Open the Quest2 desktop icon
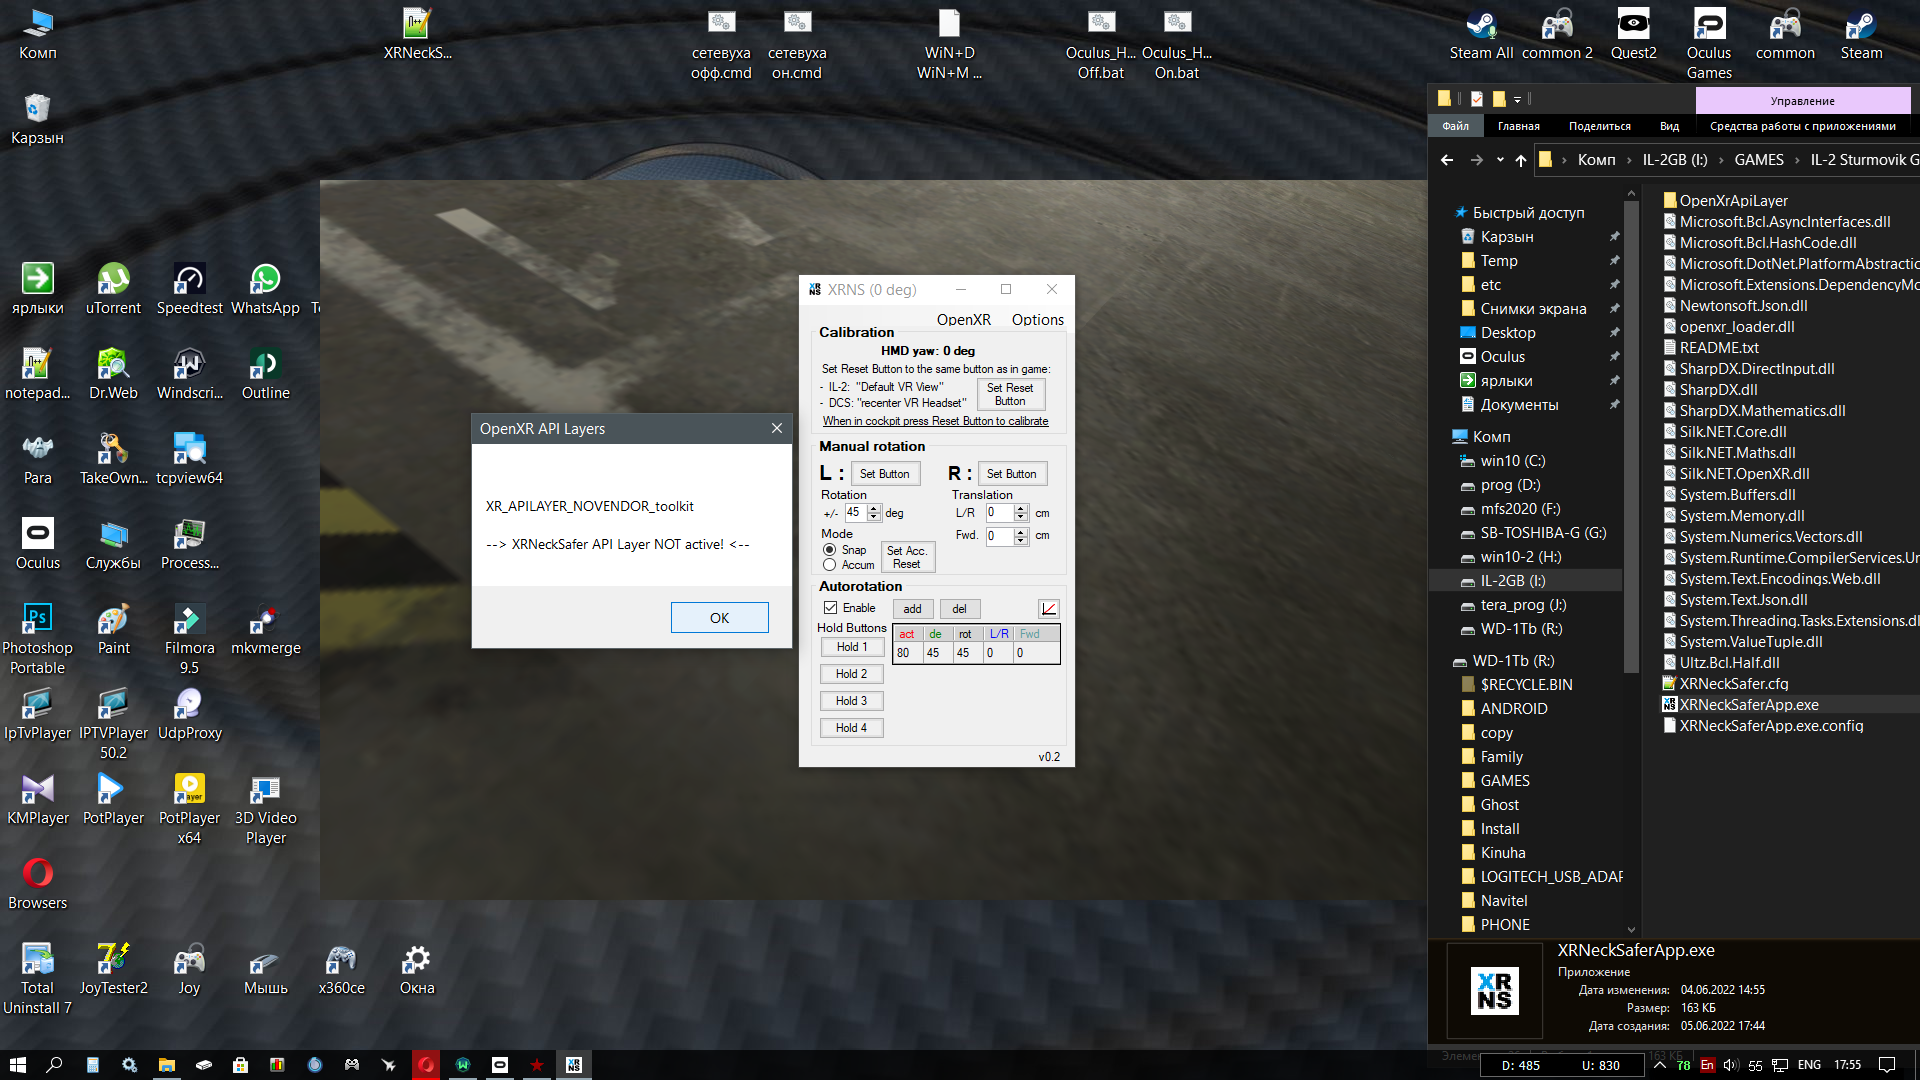Image resolution: width=1920 pixels, height=1080 pixels. tap(1633, 34)
